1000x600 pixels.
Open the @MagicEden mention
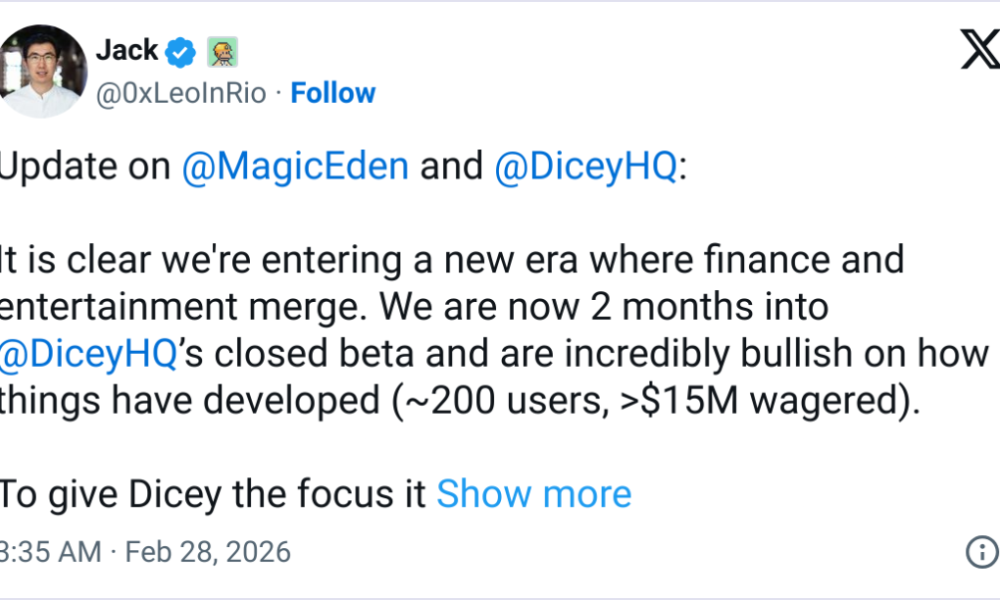(x=295, y=166)
